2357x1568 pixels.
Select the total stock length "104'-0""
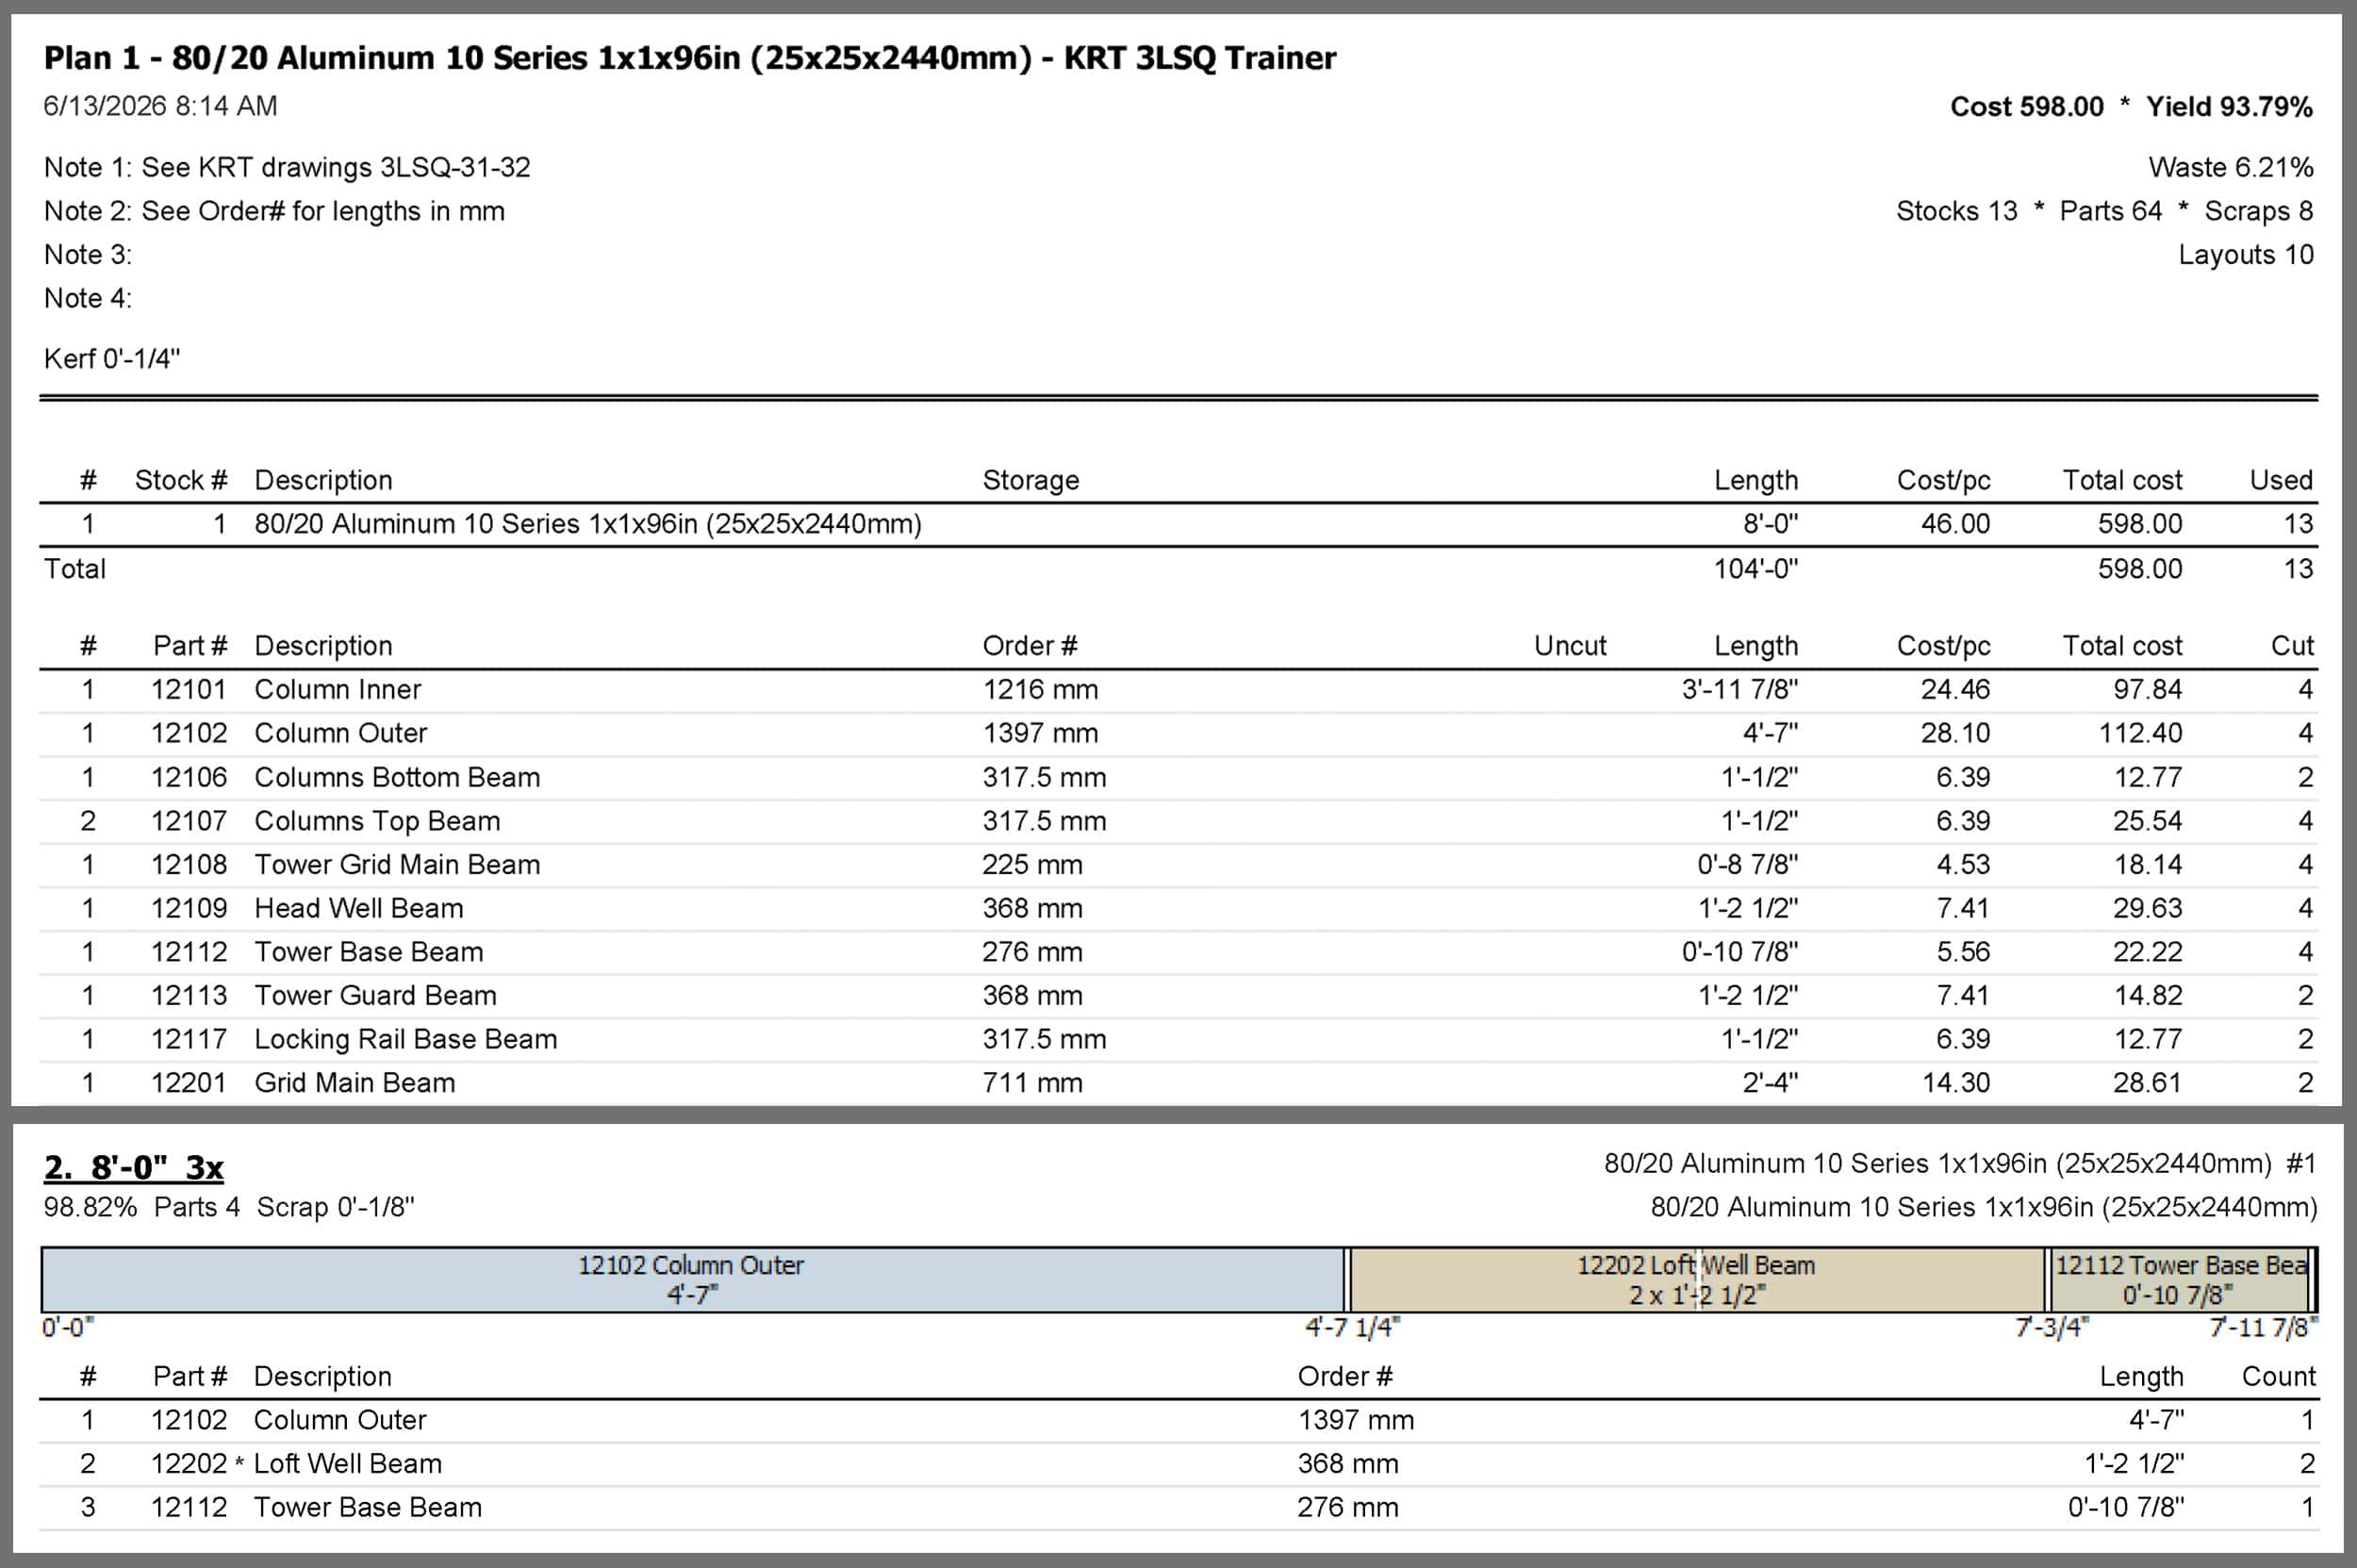[1756, 569]
